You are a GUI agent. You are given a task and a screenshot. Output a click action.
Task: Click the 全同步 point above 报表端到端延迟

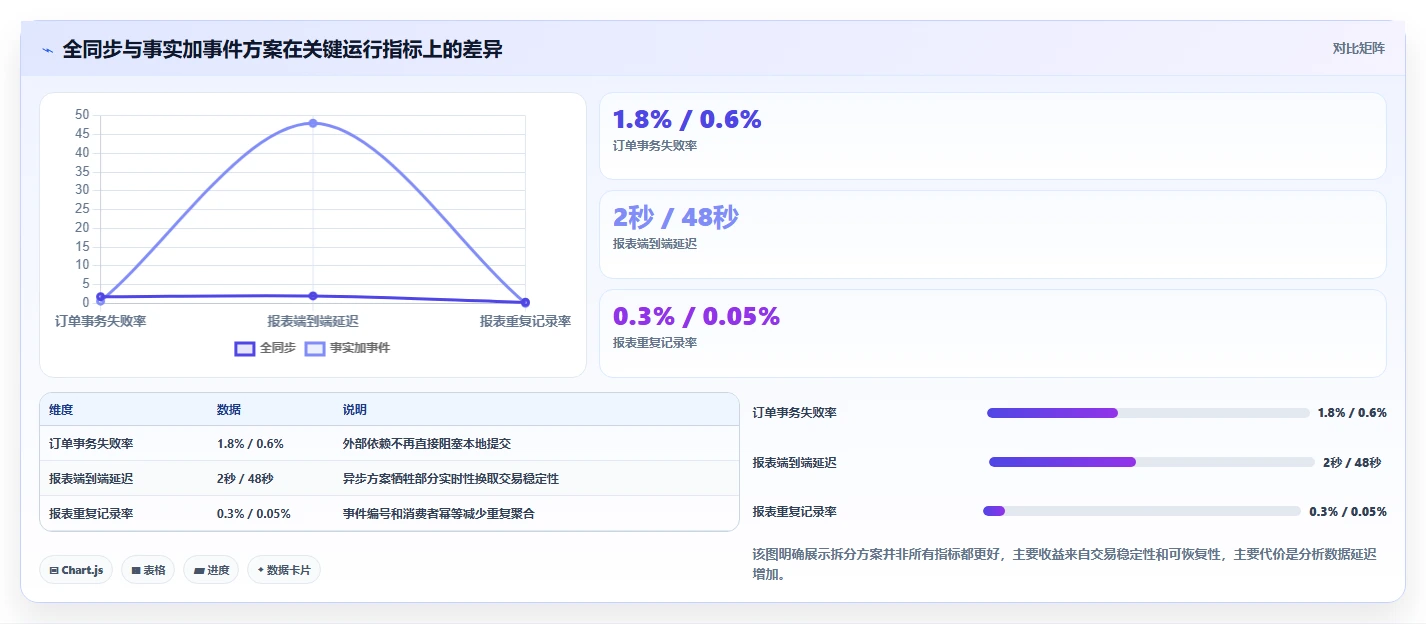313,296
